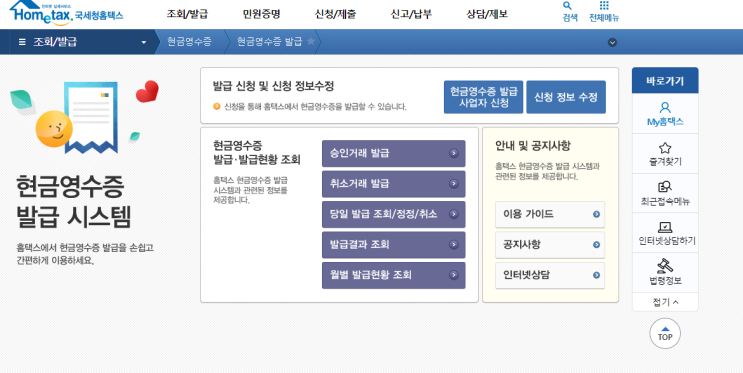This screenshot has height=373, width=743.
Task: Click arrow icon on 취소거래 발급
Action: pos(454,184)
